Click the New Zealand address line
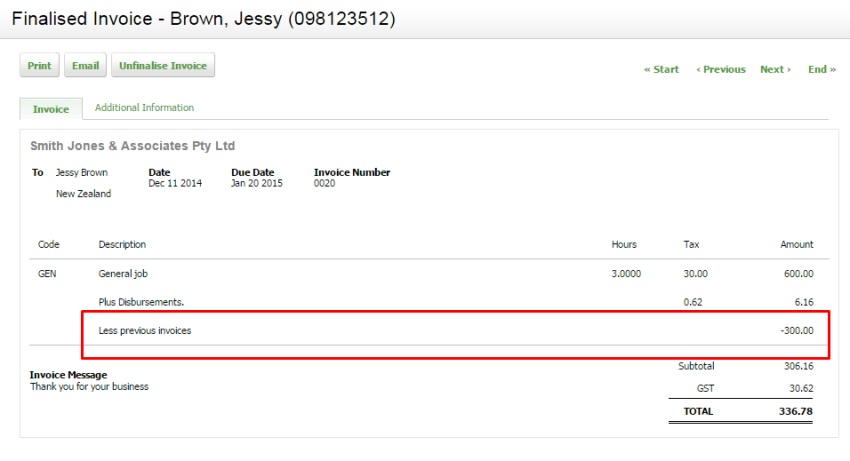This screenshot has width=850, height=461. point(83,194)
